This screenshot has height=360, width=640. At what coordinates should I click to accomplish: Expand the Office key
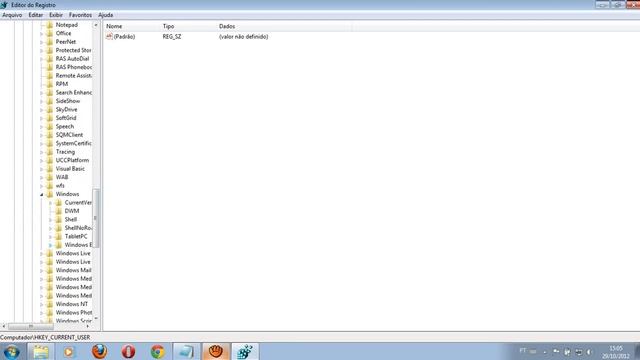pos(42,33)
